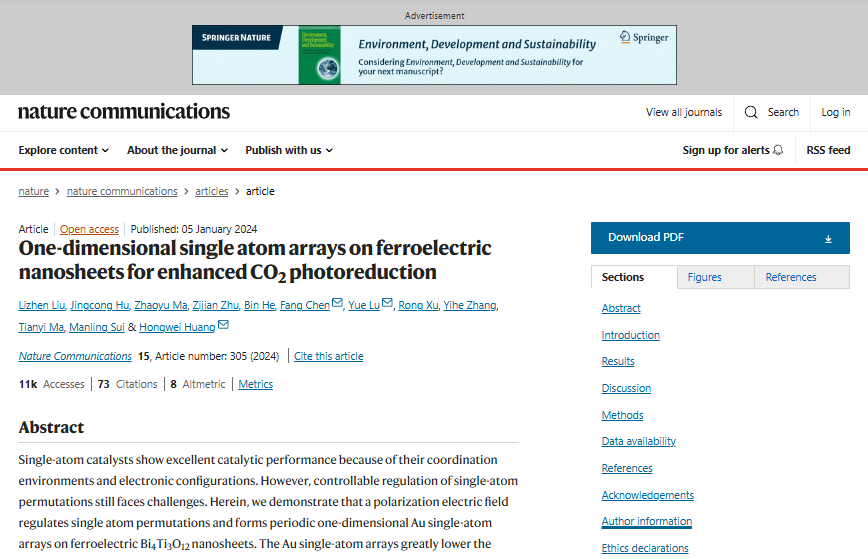Expand the Publish with us menu
The image size is (868, 559).
[289, 150]
